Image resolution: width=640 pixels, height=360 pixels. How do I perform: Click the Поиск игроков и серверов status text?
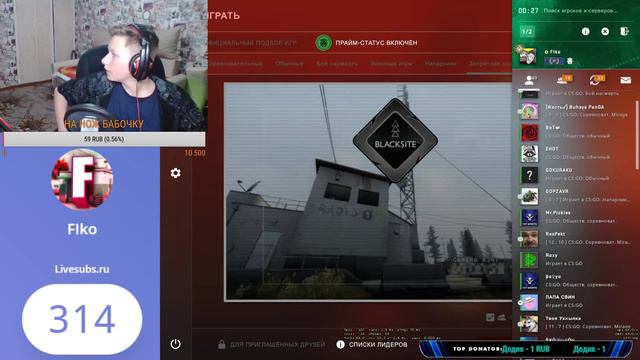[580, 11]
